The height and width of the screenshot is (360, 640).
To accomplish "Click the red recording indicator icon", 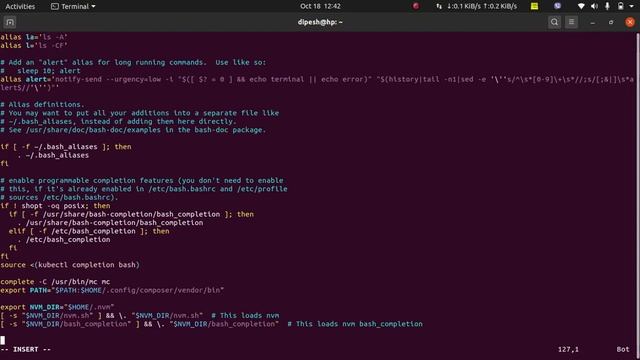I will tap(416, 6).
